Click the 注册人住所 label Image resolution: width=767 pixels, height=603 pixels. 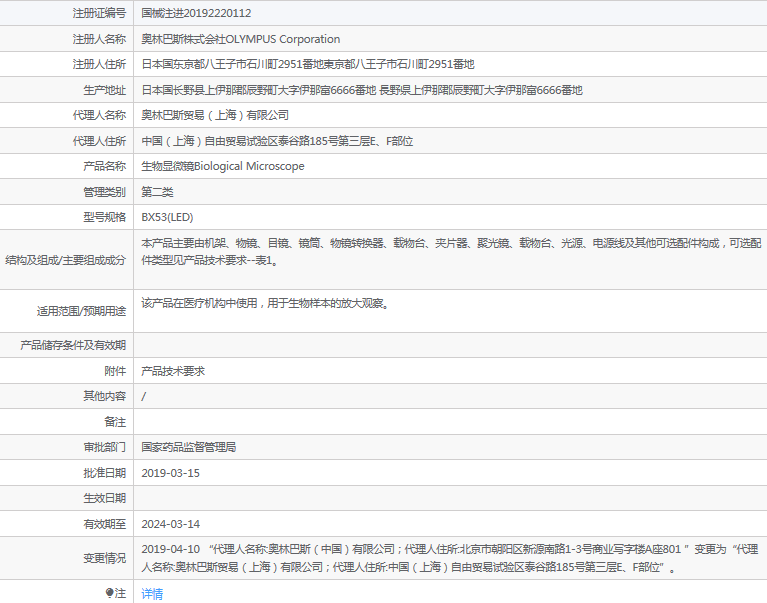(99, 65)
